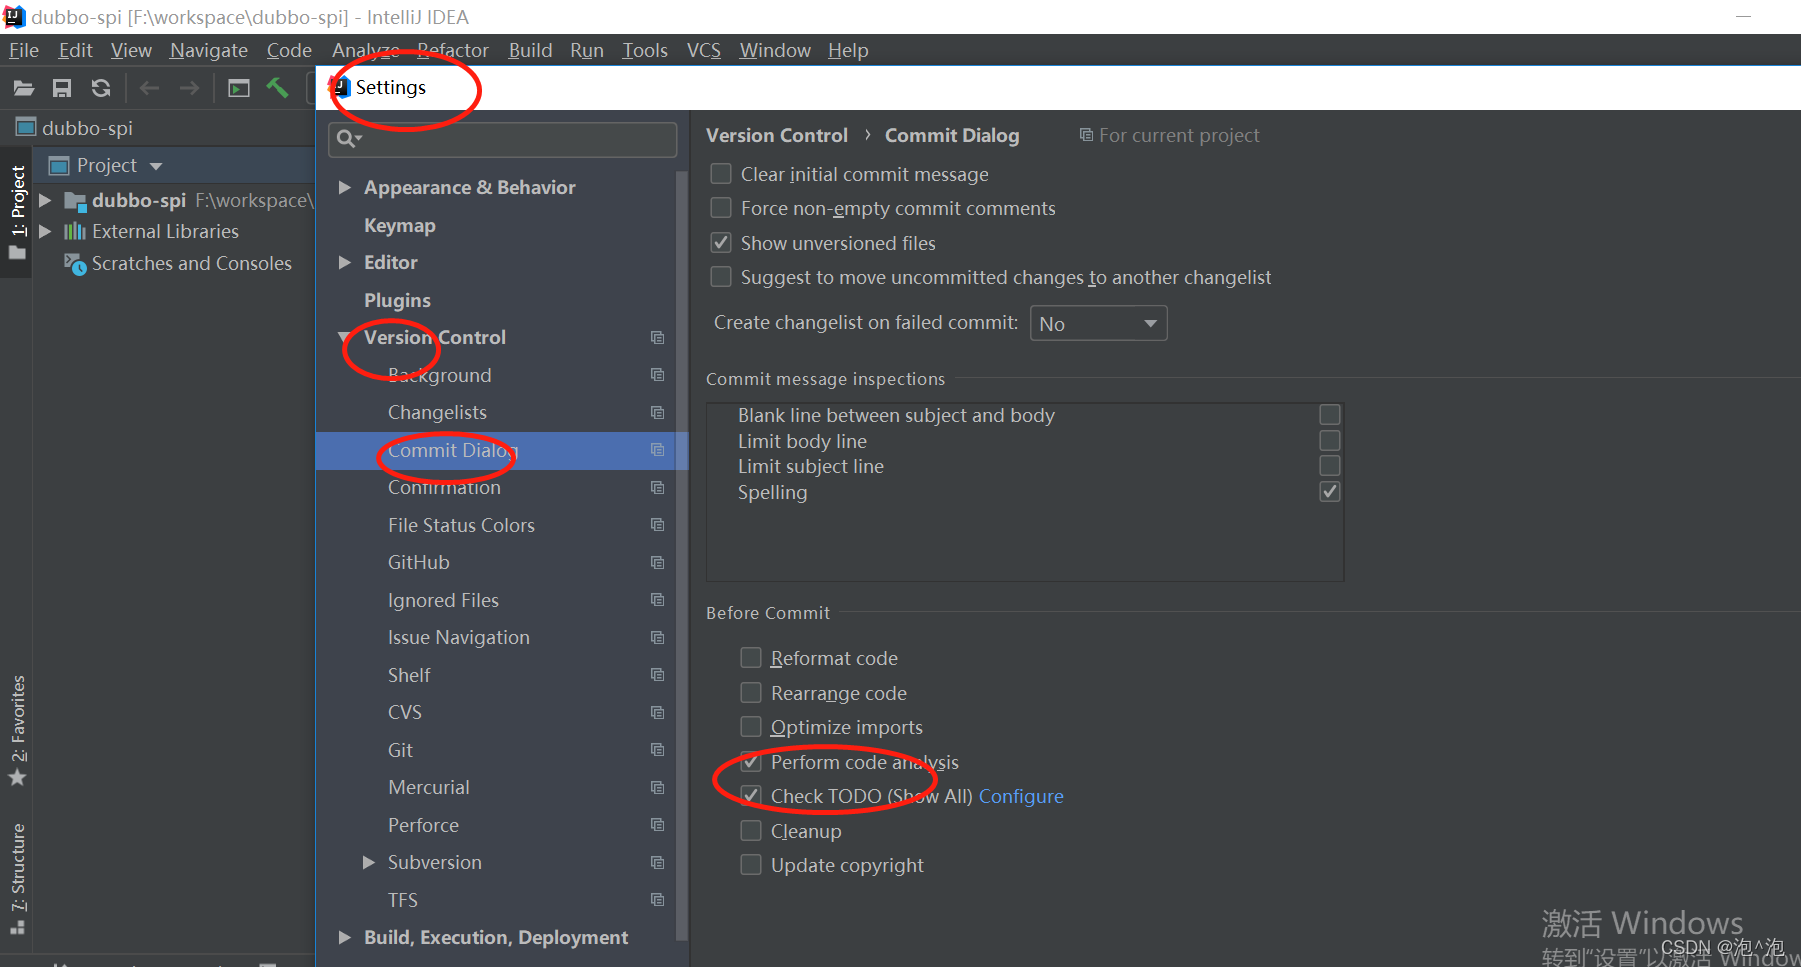Disable the Spelling inspection checkbox

click(1330, 492)
